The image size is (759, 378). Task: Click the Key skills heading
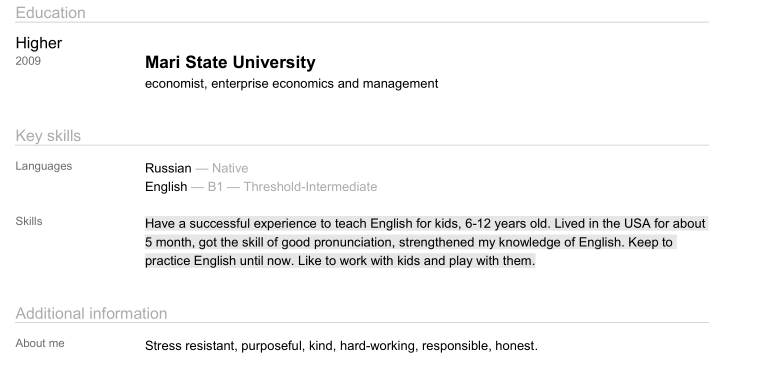[48, 136]
